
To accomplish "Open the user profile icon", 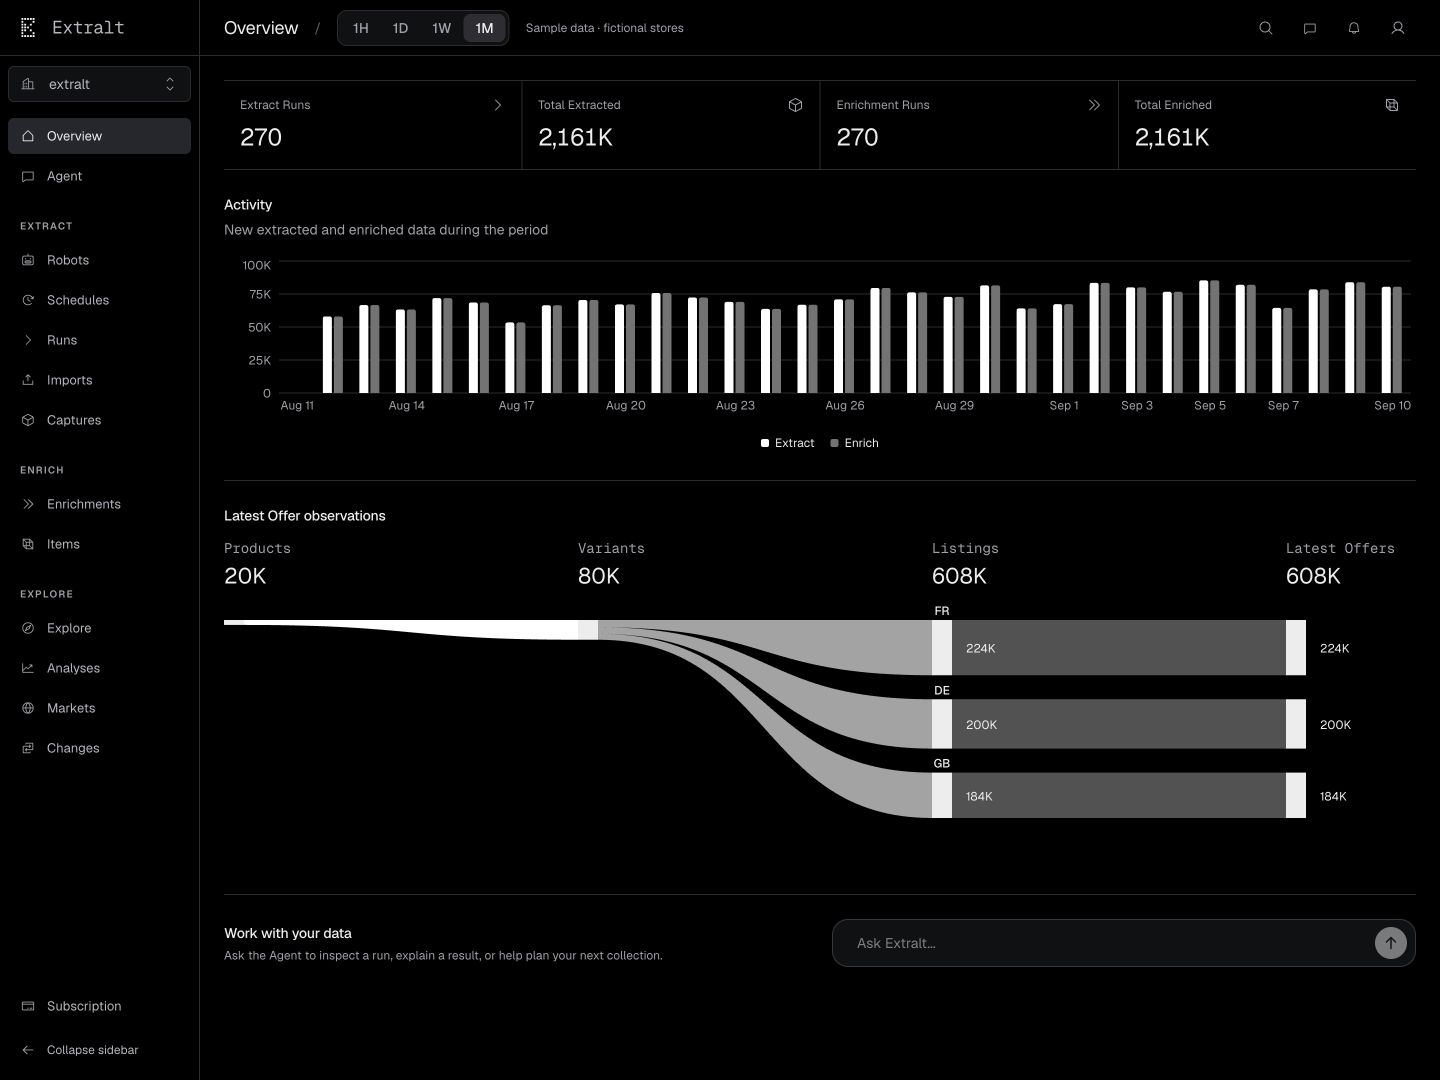I will [1398, 28].
